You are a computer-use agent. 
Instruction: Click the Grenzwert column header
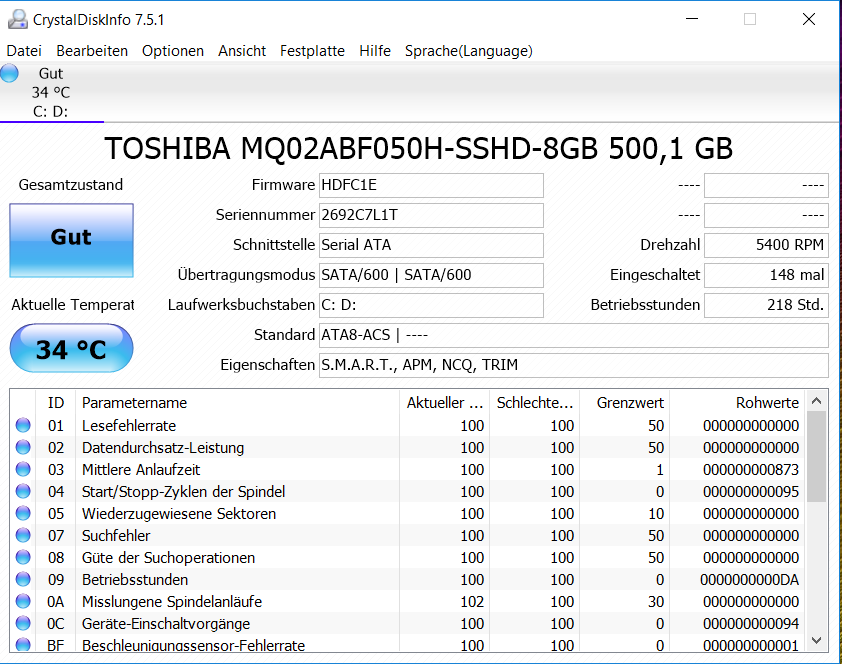click(x=625, y=403)
